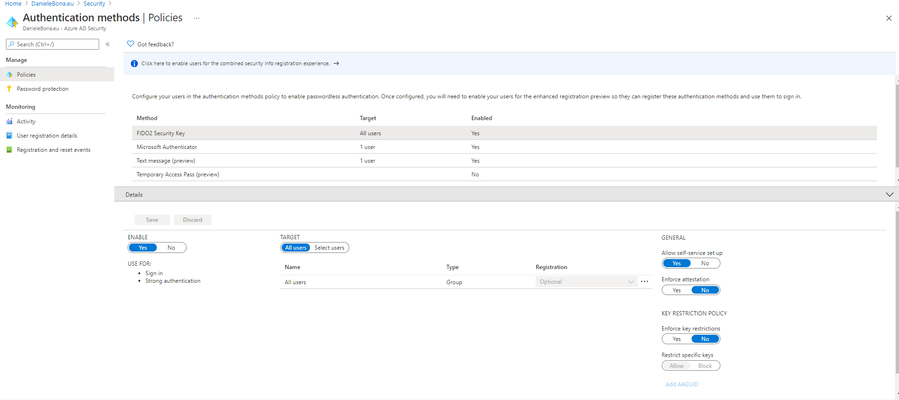Click the Type column header
899x400 pixels.
(x=452, y=267)
